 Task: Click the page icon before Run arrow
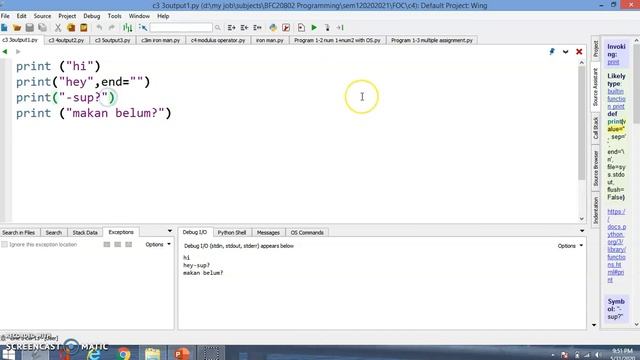point(301,27)
